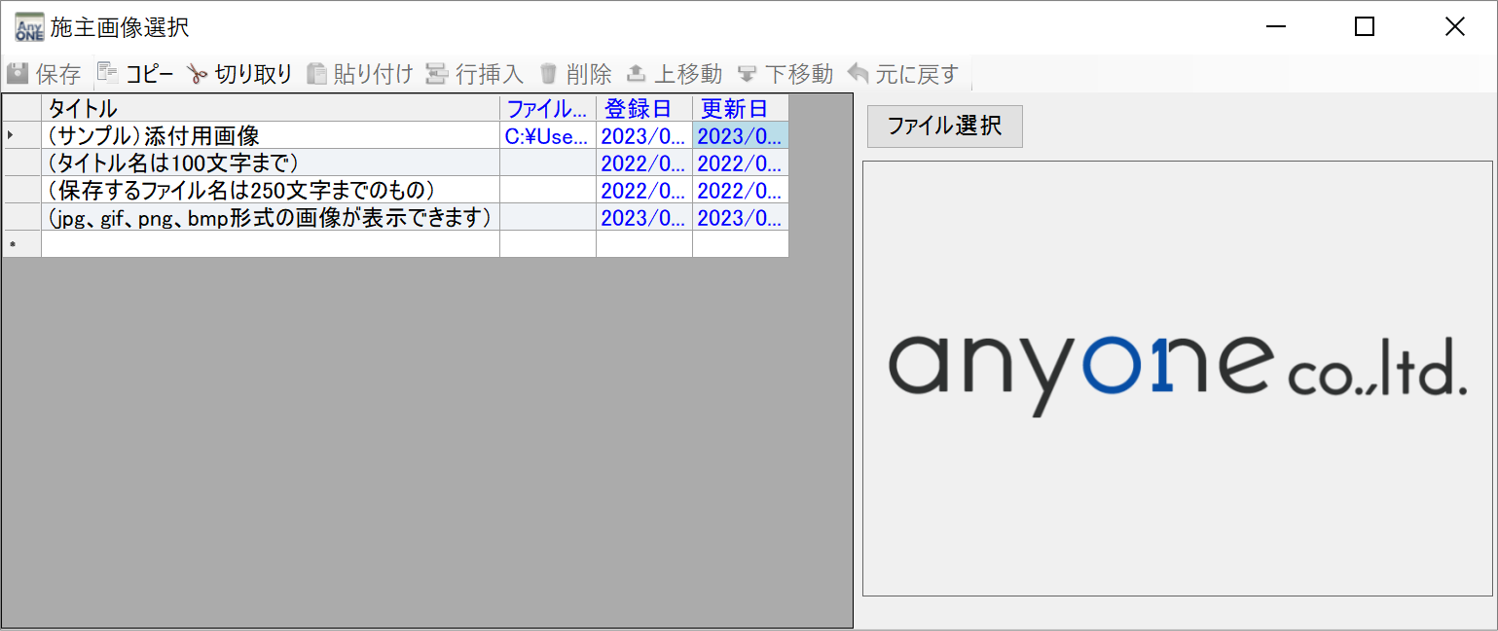Screen dimensions: 1498x631
Task: Click the empty new-row title cell
Action: tap(270, 244)
